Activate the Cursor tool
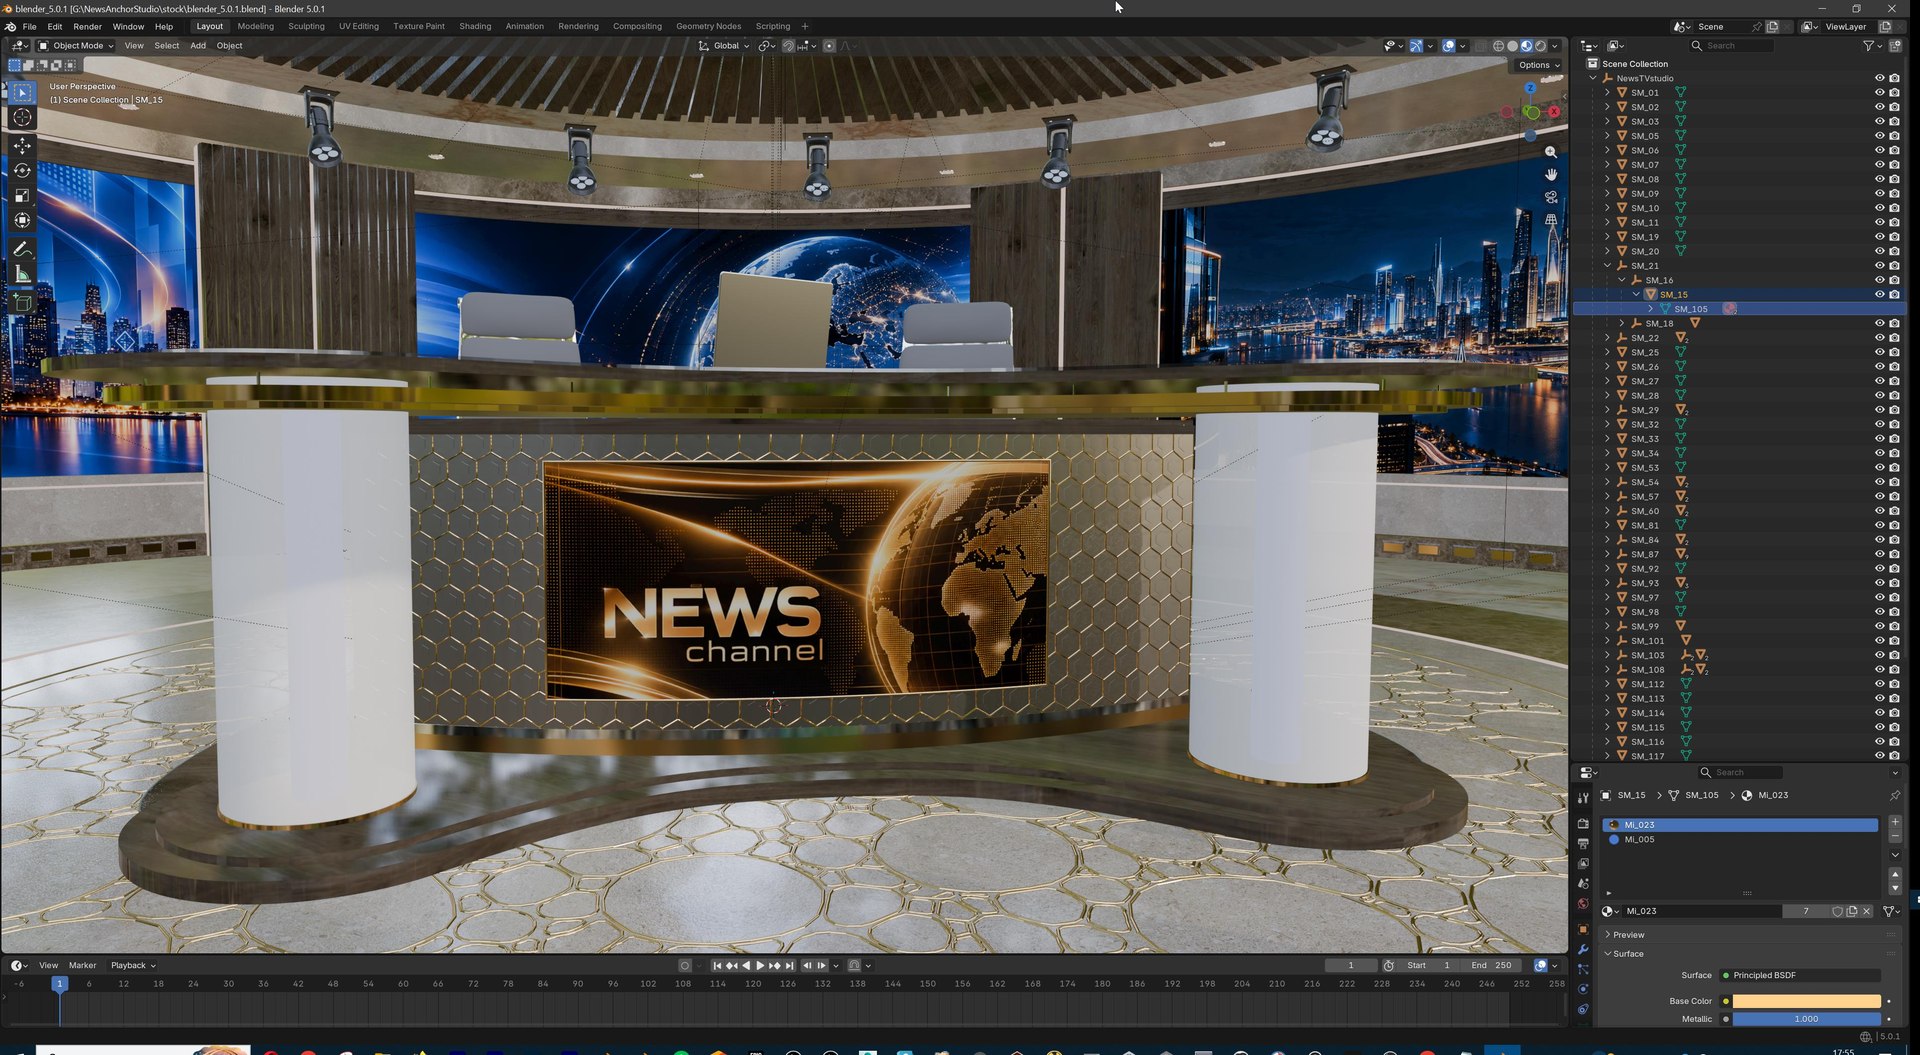 pos(22,117)
